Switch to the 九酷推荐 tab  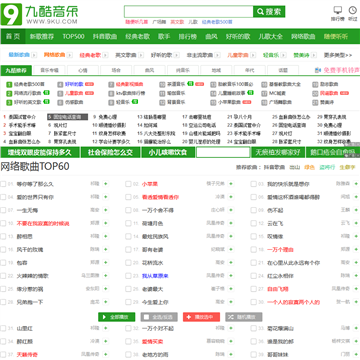(16, 70)
